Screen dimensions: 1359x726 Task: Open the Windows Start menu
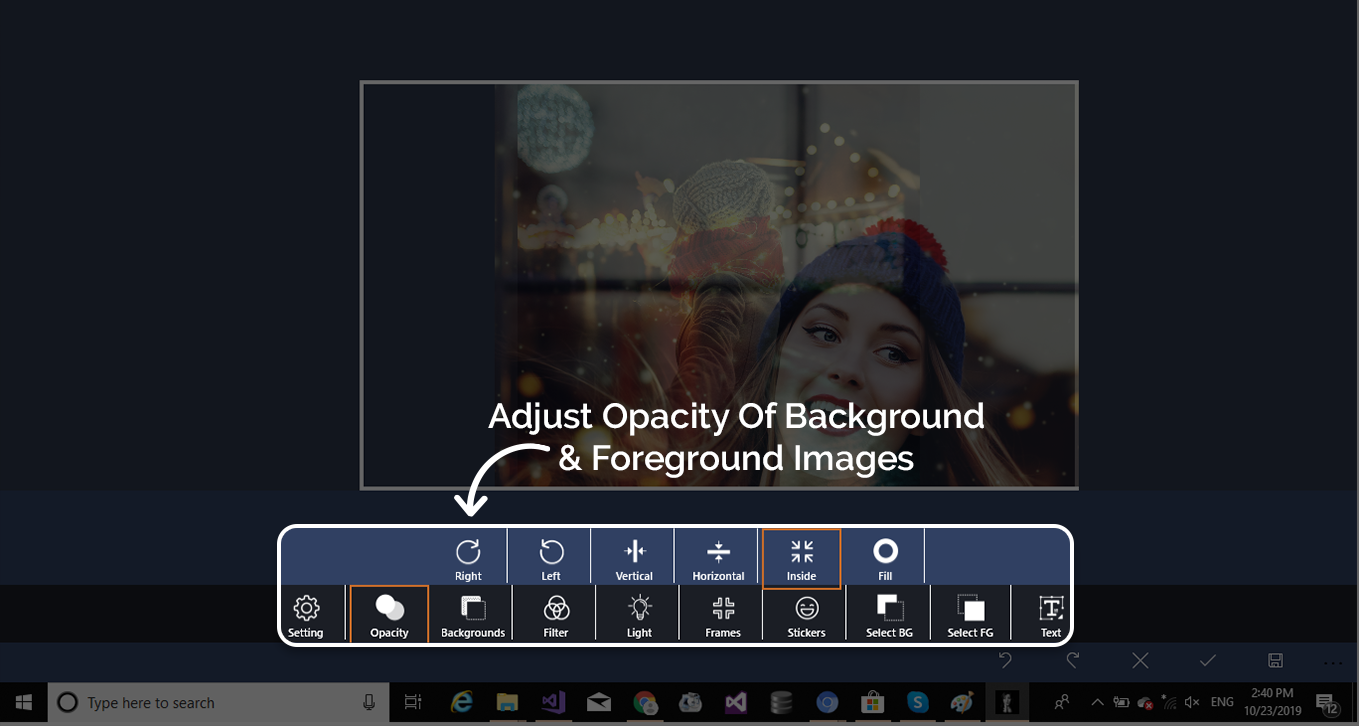[24, 703]
